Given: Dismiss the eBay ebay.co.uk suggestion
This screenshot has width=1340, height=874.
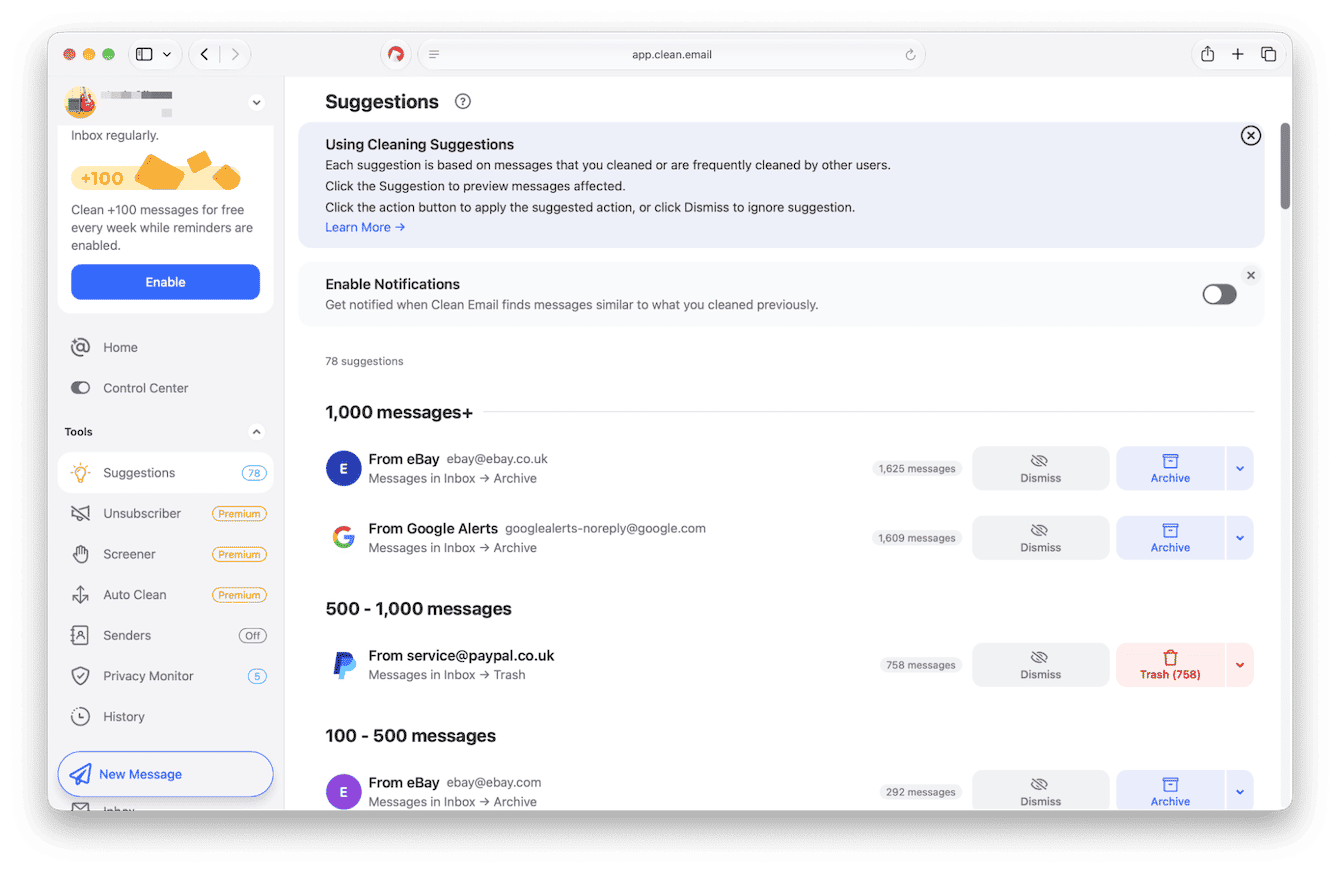Looking at the screenshot, I should 1040,468.
